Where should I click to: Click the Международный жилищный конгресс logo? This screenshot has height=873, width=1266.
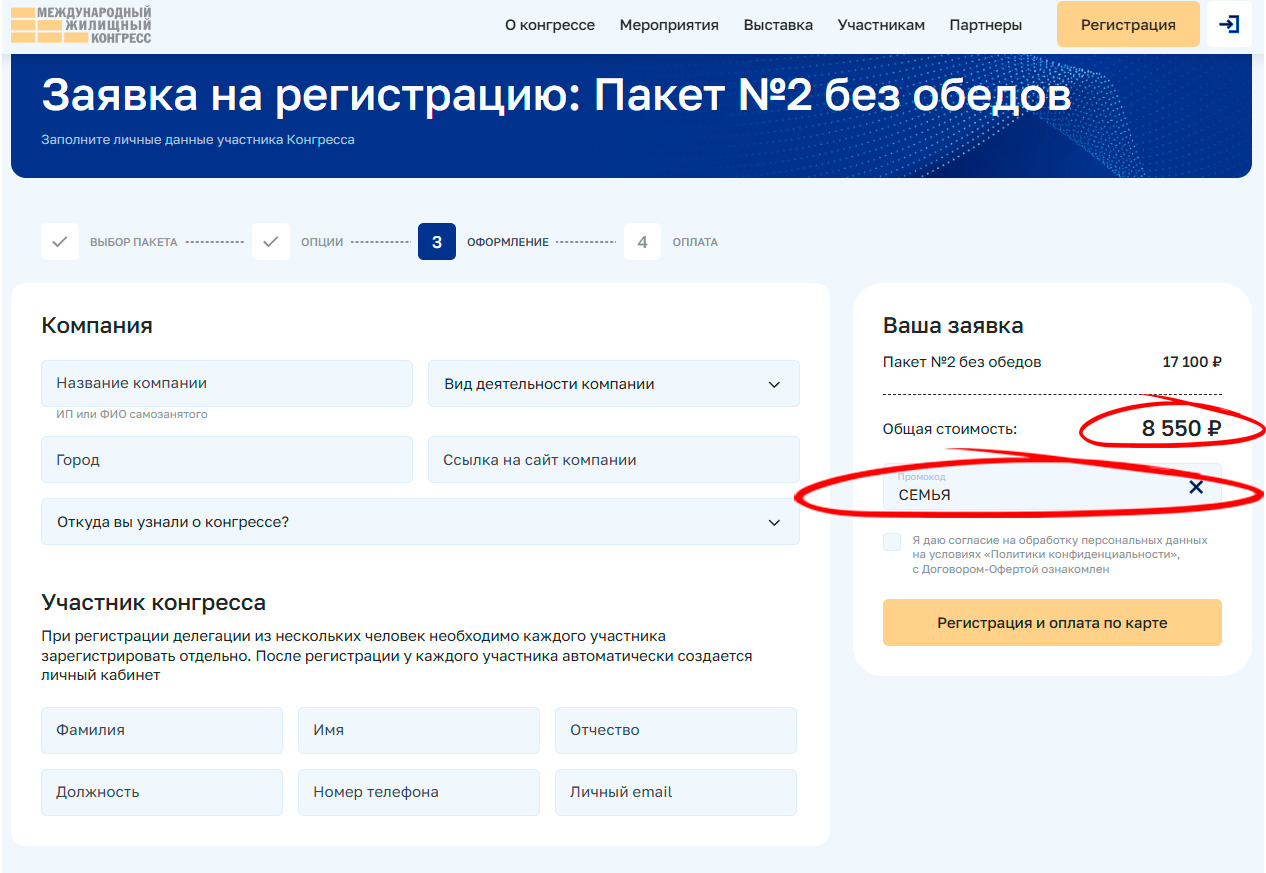[81, 25]
